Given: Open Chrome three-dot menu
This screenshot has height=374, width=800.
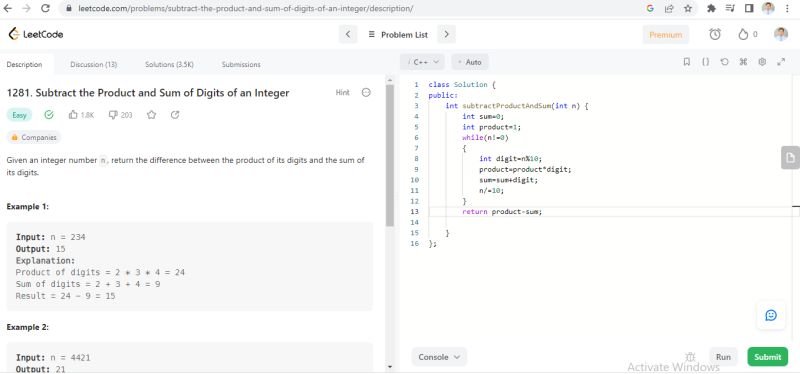Looking at the screenshot, I should 788,8.
